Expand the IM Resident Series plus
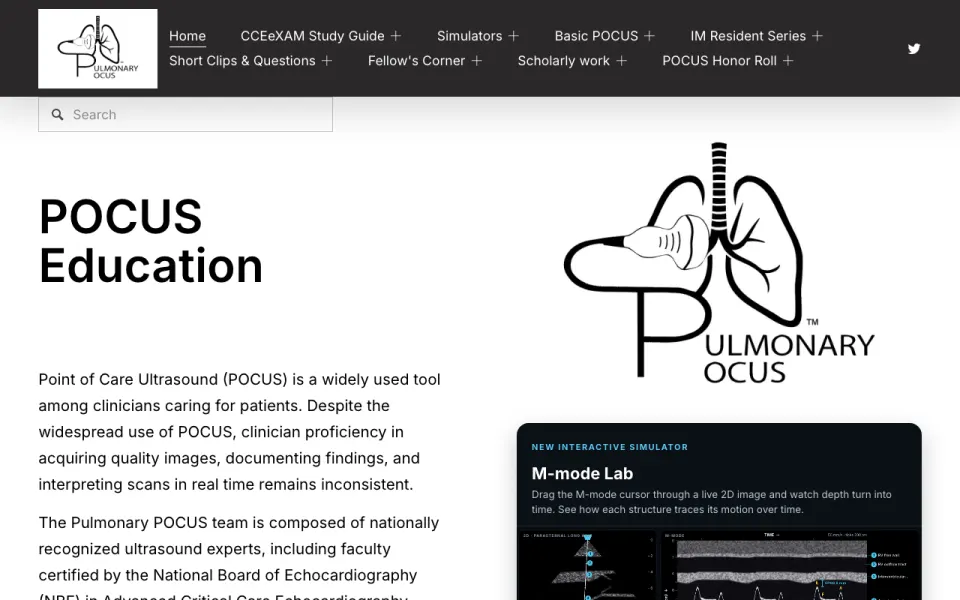960x600 pixels. click(x=817, y=36)
